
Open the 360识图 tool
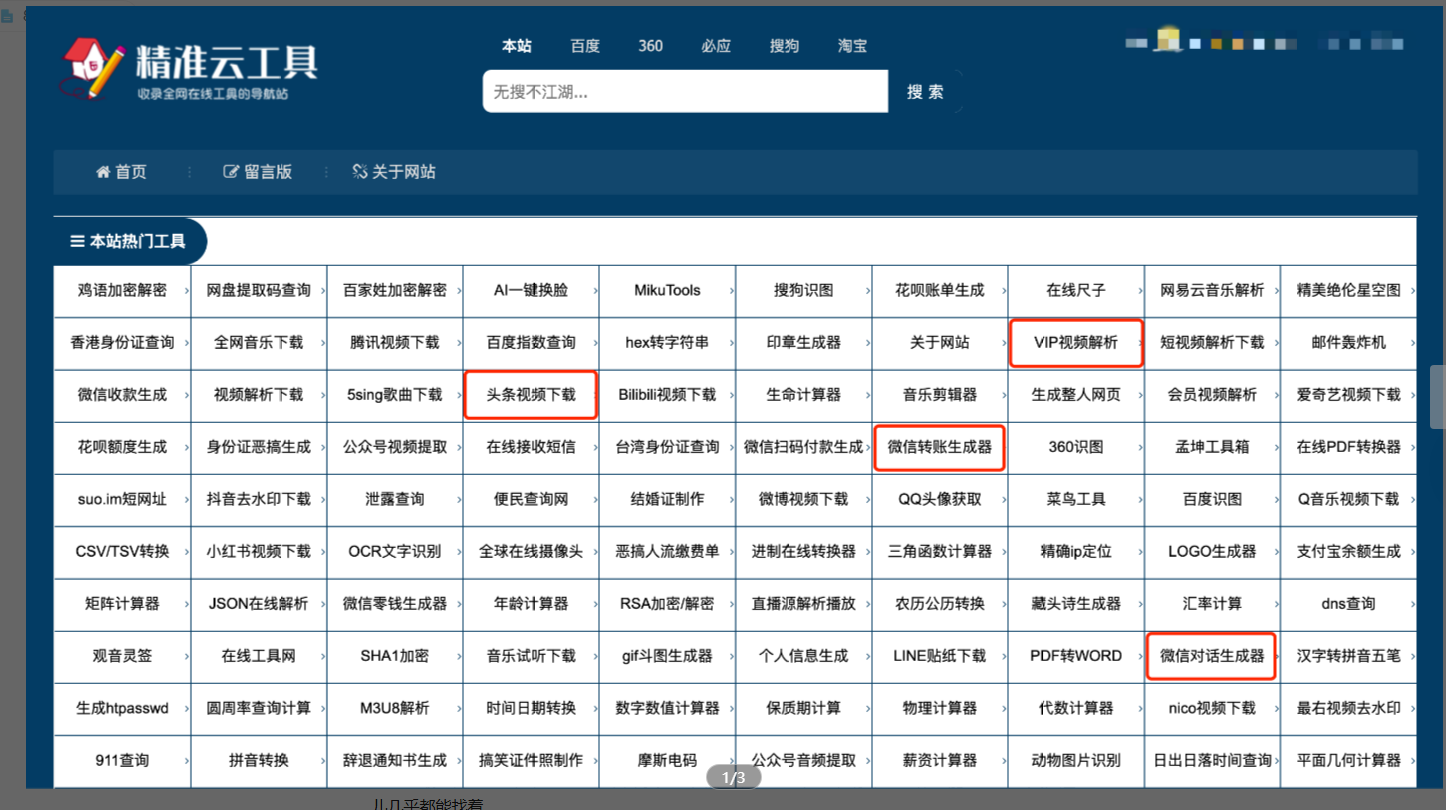[x=1076, y=446]
